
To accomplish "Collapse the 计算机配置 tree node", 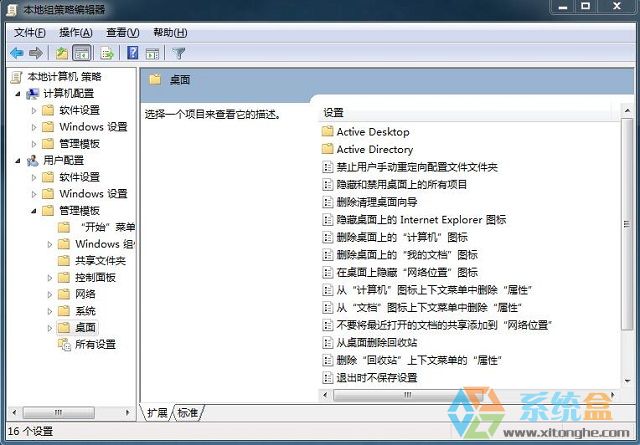I will 18,94.
